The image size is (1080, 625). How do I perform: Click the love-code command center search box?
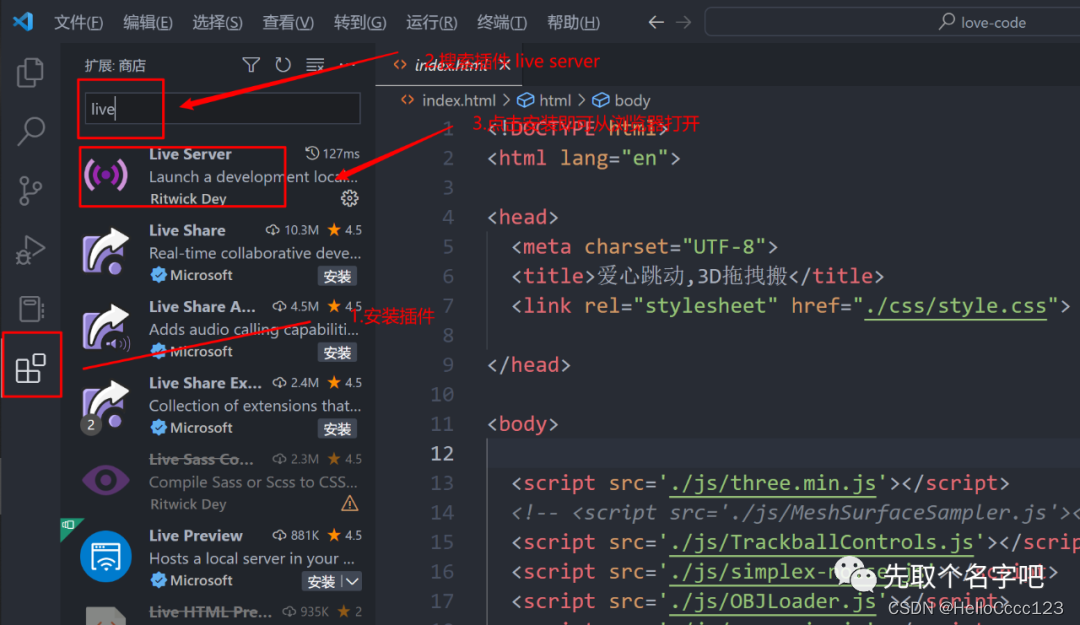893,22
